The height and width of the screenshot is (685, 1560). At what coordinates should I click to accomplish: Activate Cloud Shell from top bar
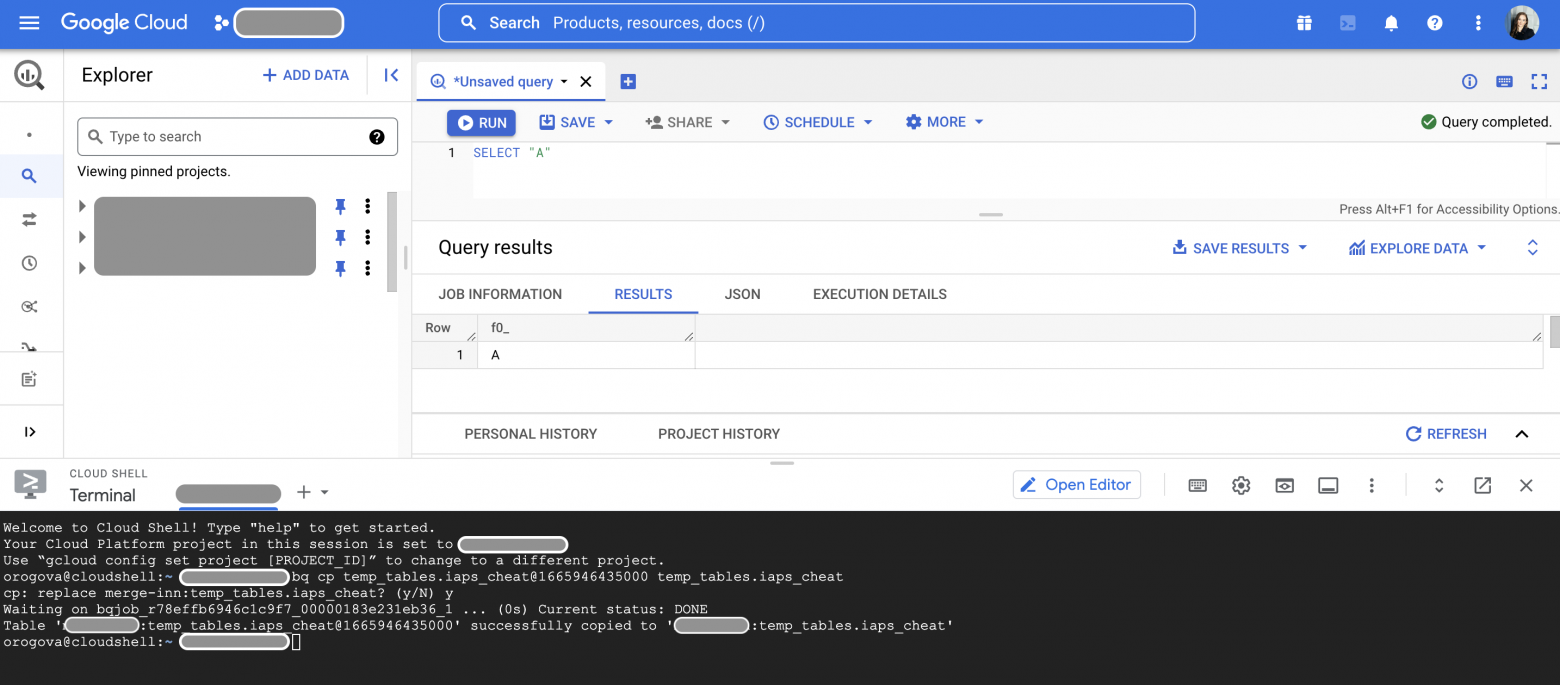[x=1348, y=23]
